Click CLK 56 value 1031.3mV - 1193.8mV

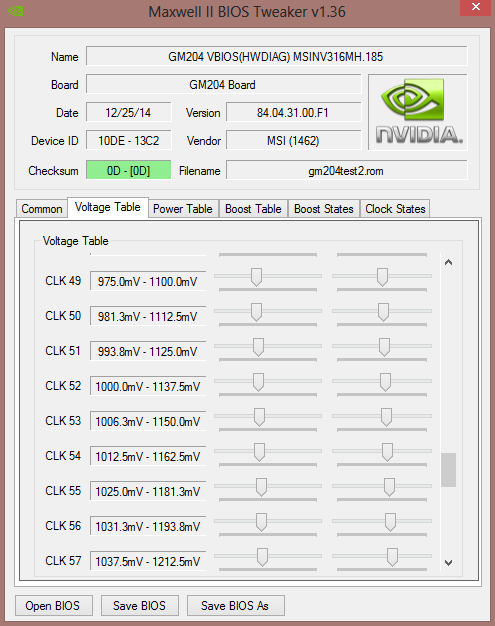point(148,527)
